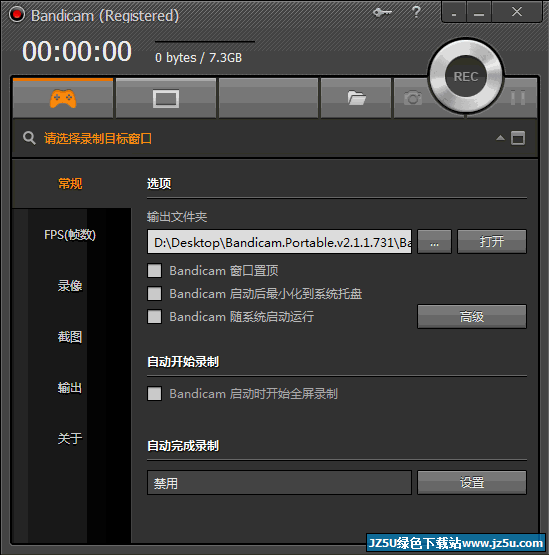Click the 高级 advanced button
The height and width of the screenshot is (555, 549).
[472, 316]
